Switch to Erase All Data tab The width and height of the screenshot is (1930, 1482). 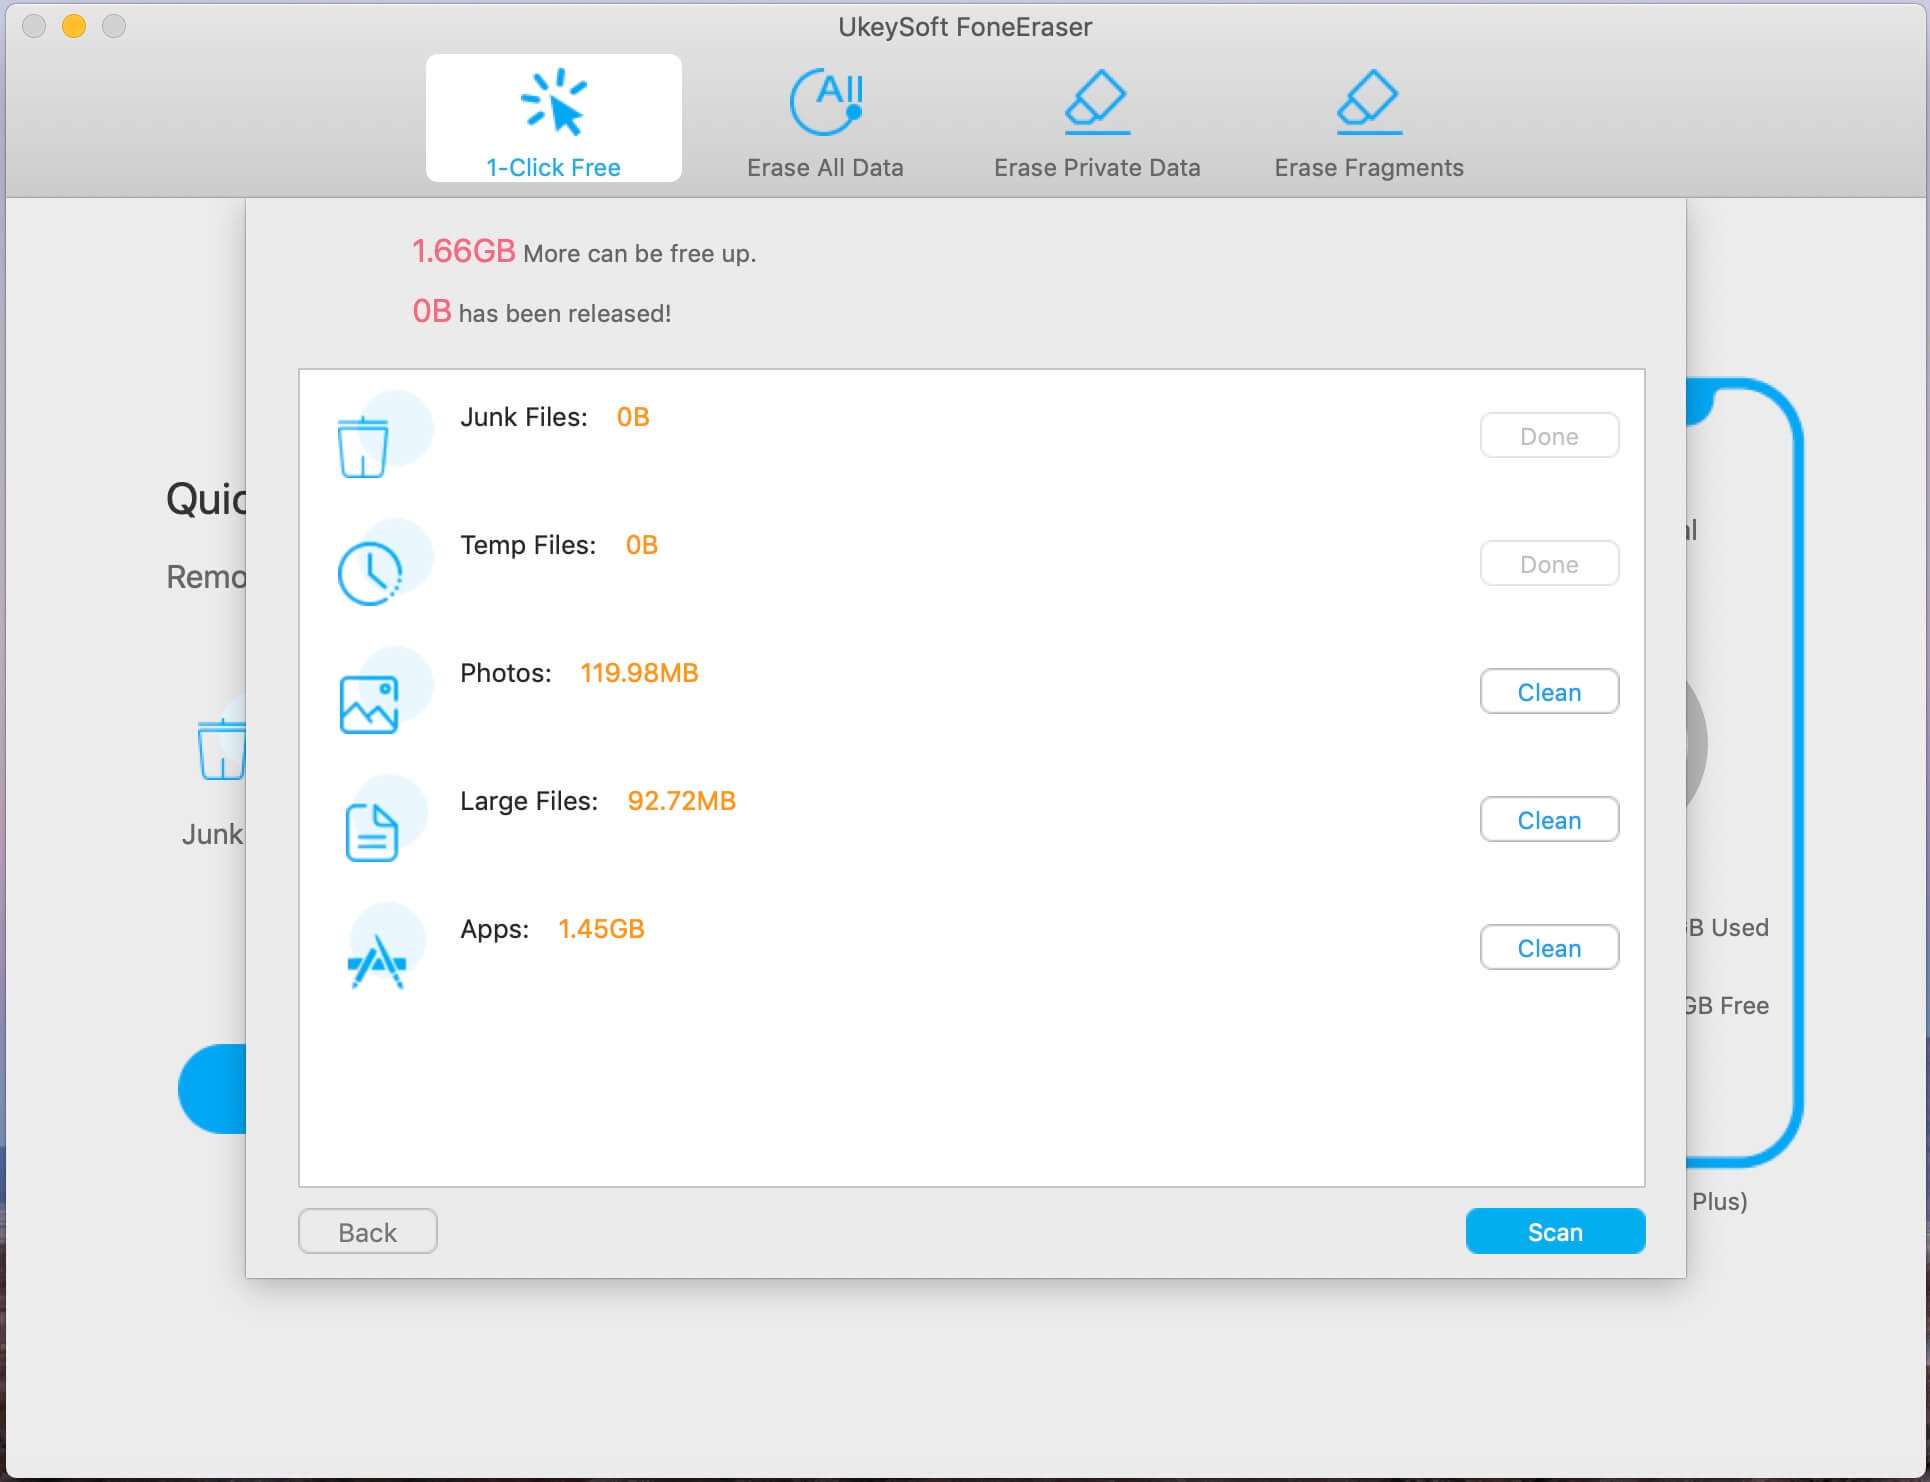click(x=826, y=117)
